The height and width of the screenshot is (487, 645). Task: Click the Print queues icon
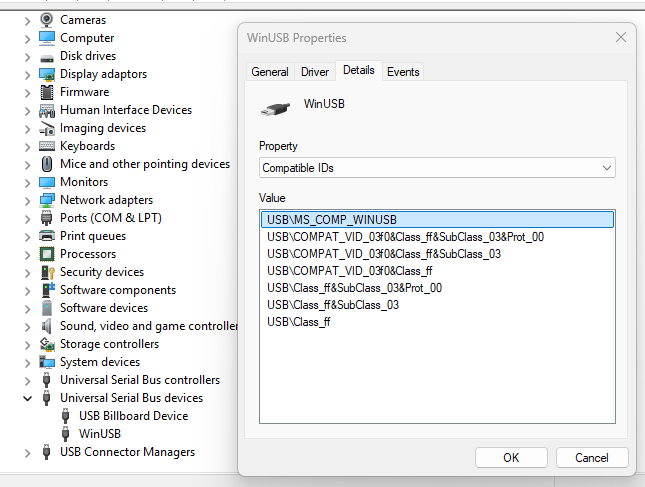coord(46,236)
